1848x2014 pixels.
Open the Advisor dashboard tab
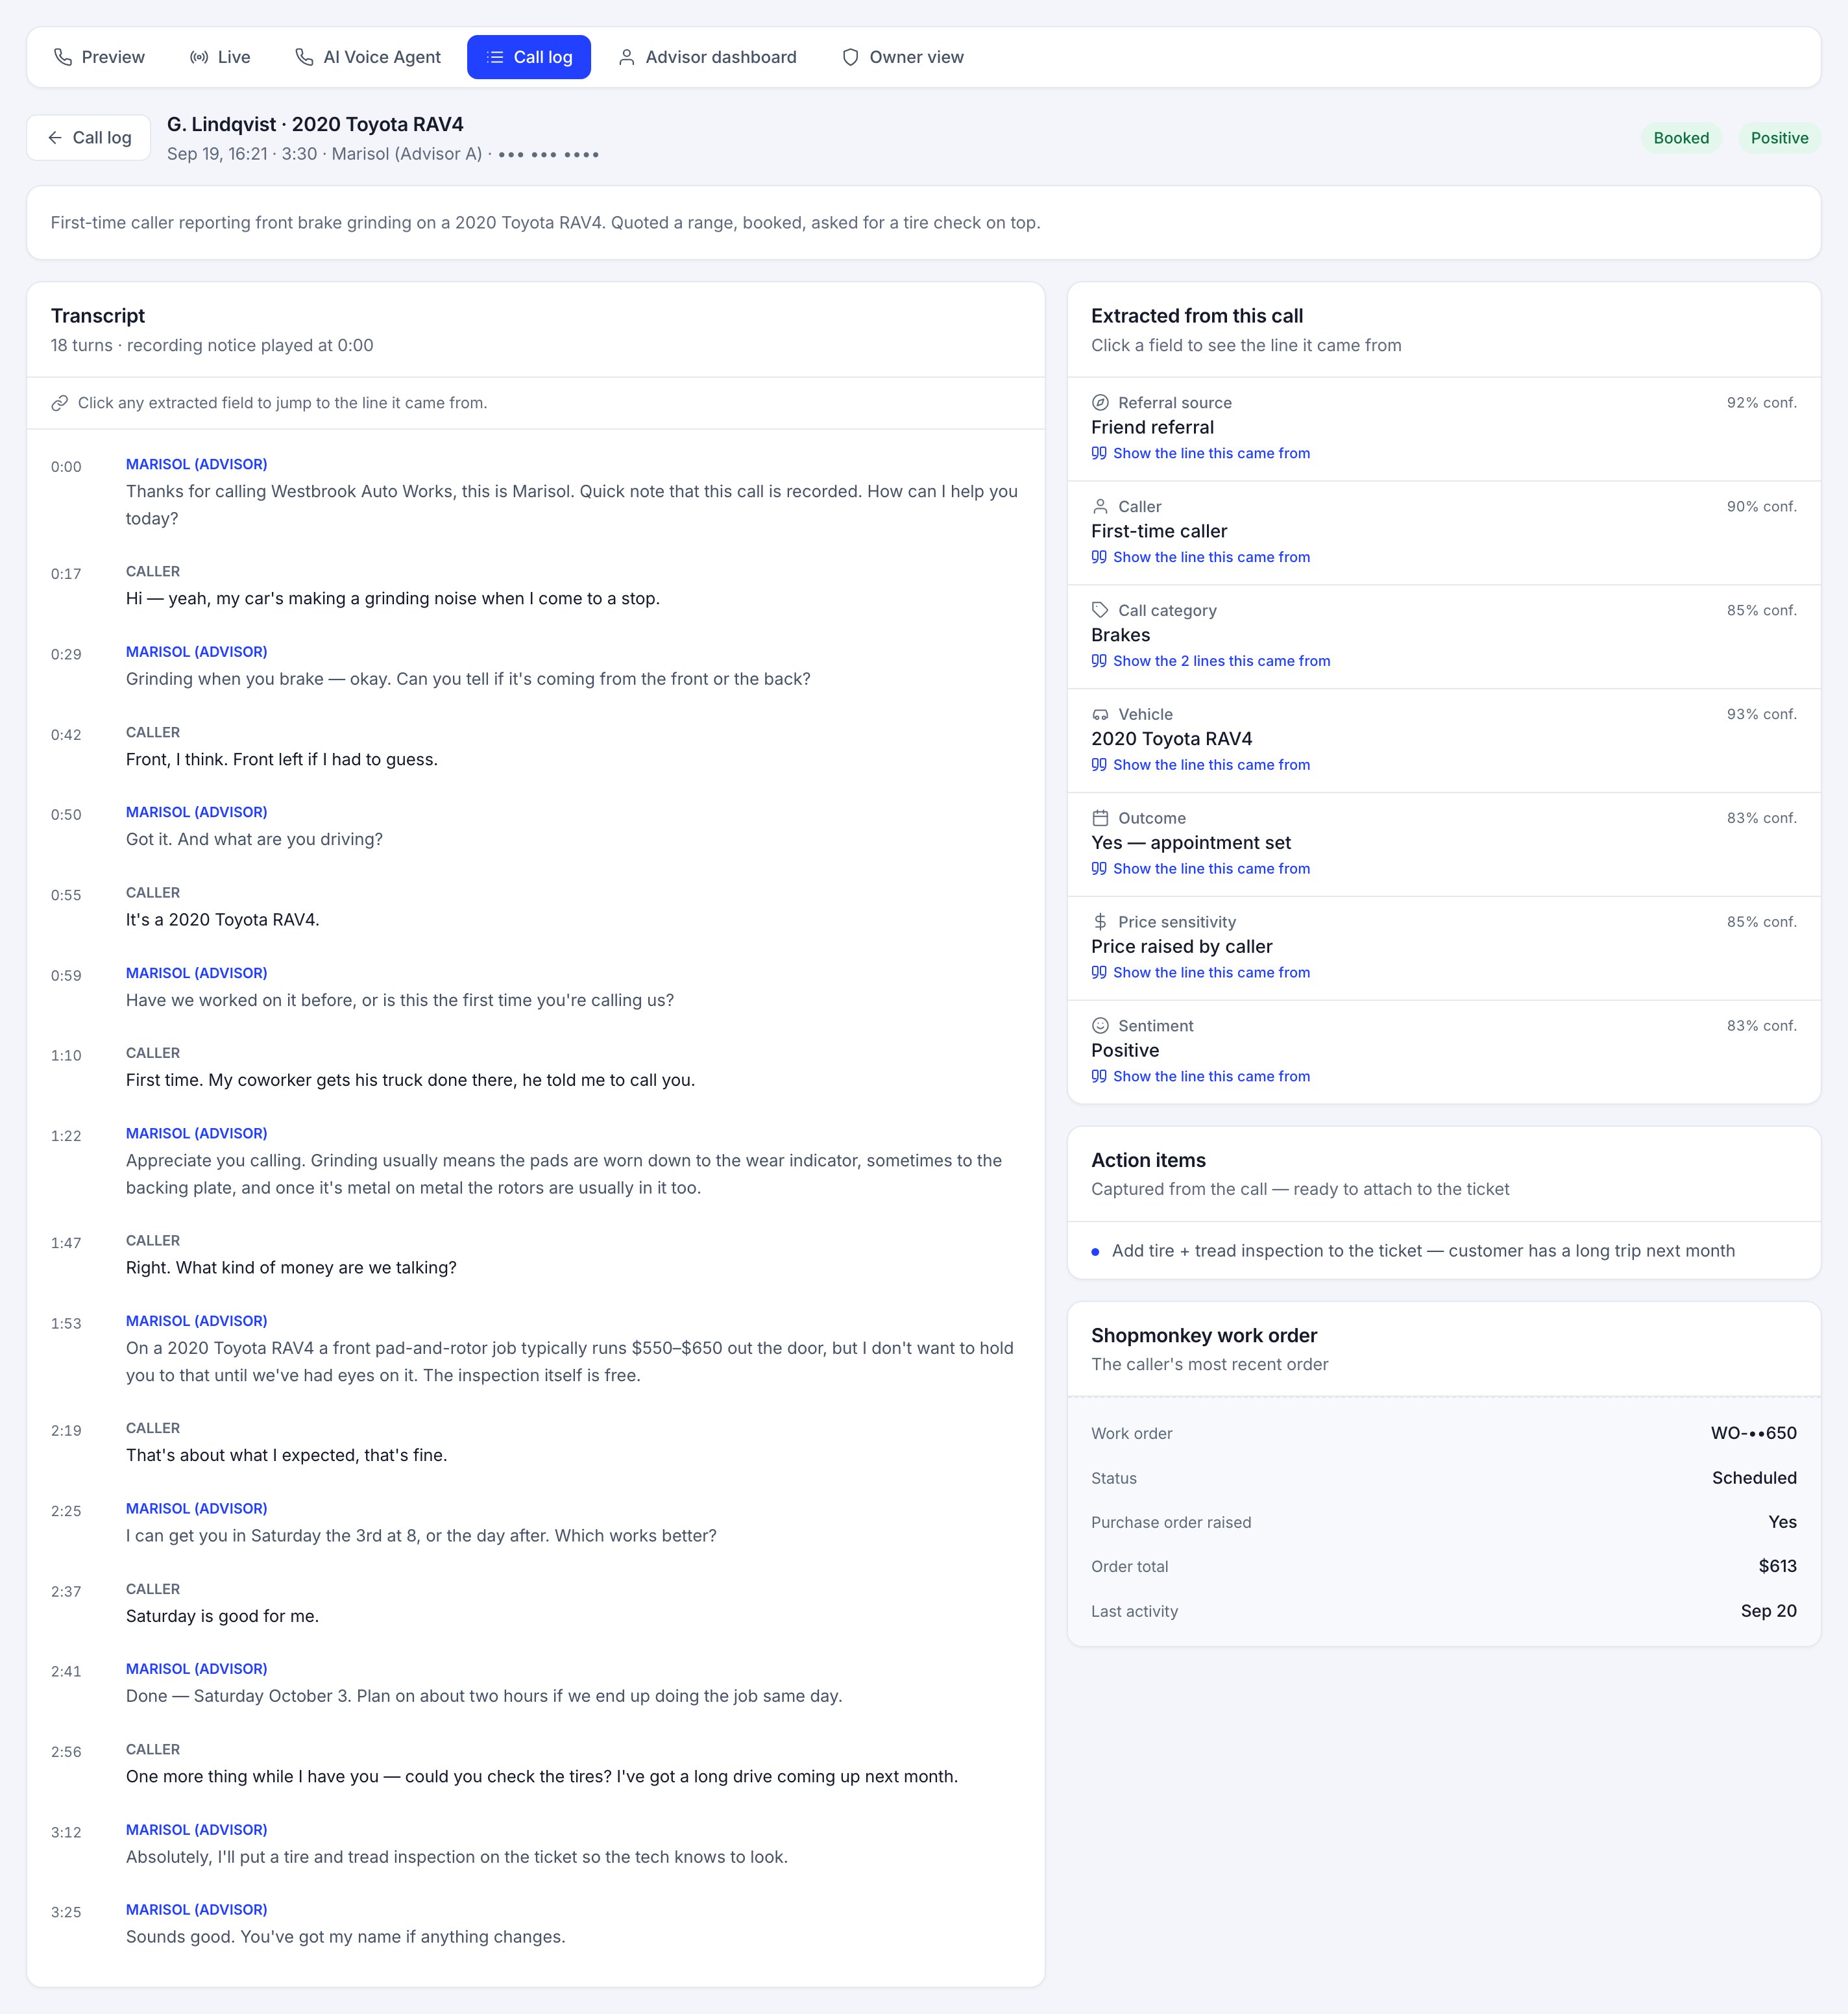click(x=707, y=57)
